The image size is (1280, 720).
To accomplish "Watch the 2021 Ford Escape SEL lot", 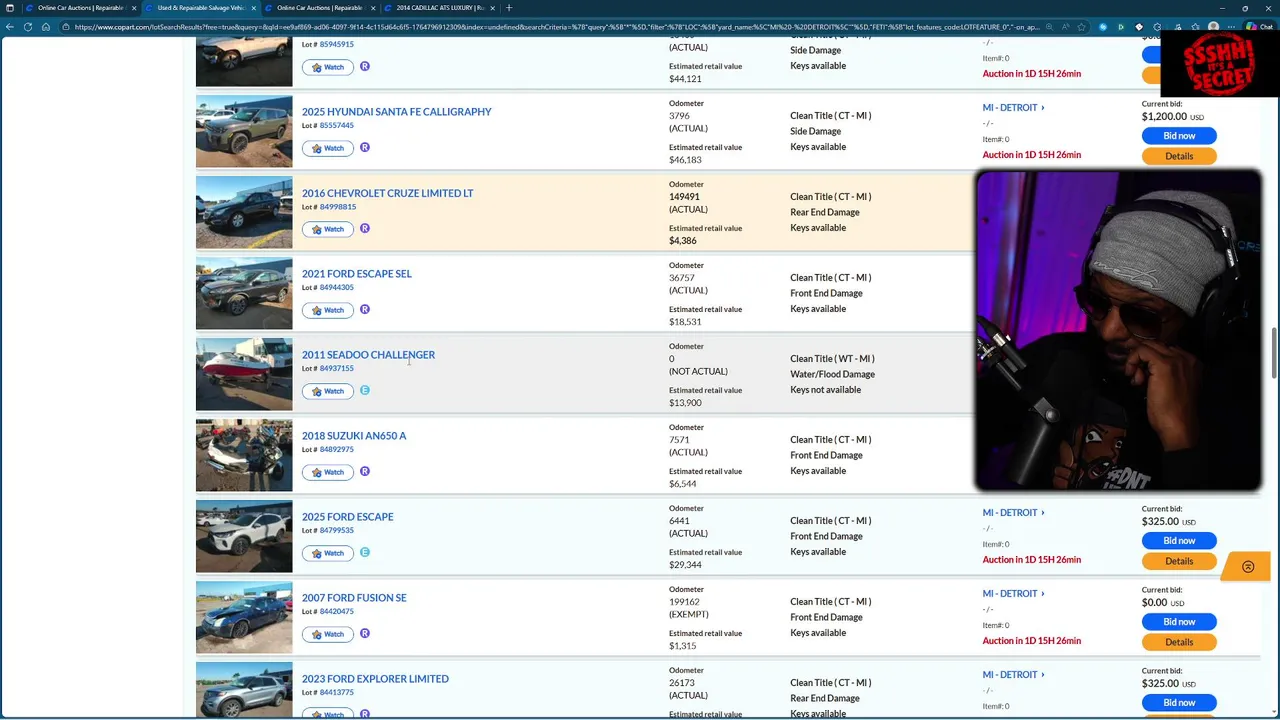I will 328,310.
